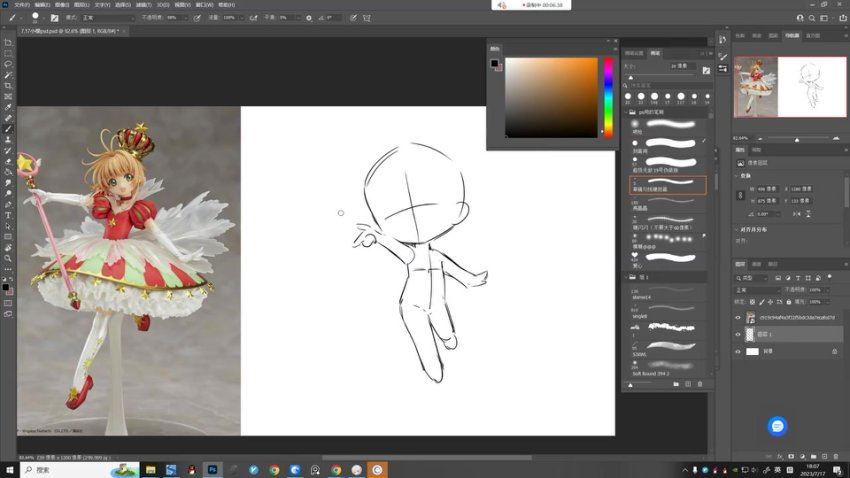
Task: Open the brush opacity dropdown arrow
Action: tap(186, 18)
